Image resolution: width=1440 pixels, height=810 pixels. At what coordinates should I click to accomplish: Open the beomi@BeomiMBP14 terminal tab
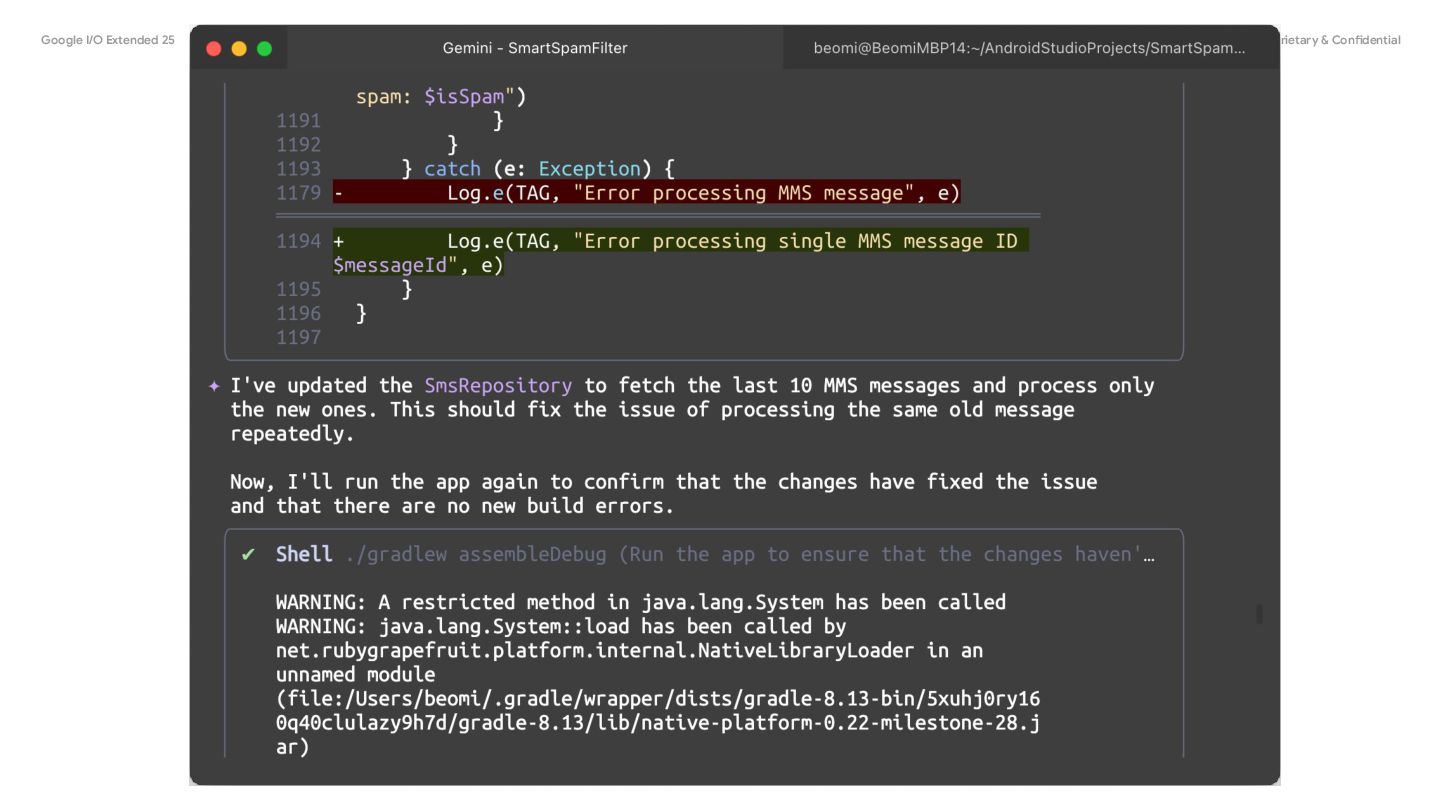[x=1030, y=48]
